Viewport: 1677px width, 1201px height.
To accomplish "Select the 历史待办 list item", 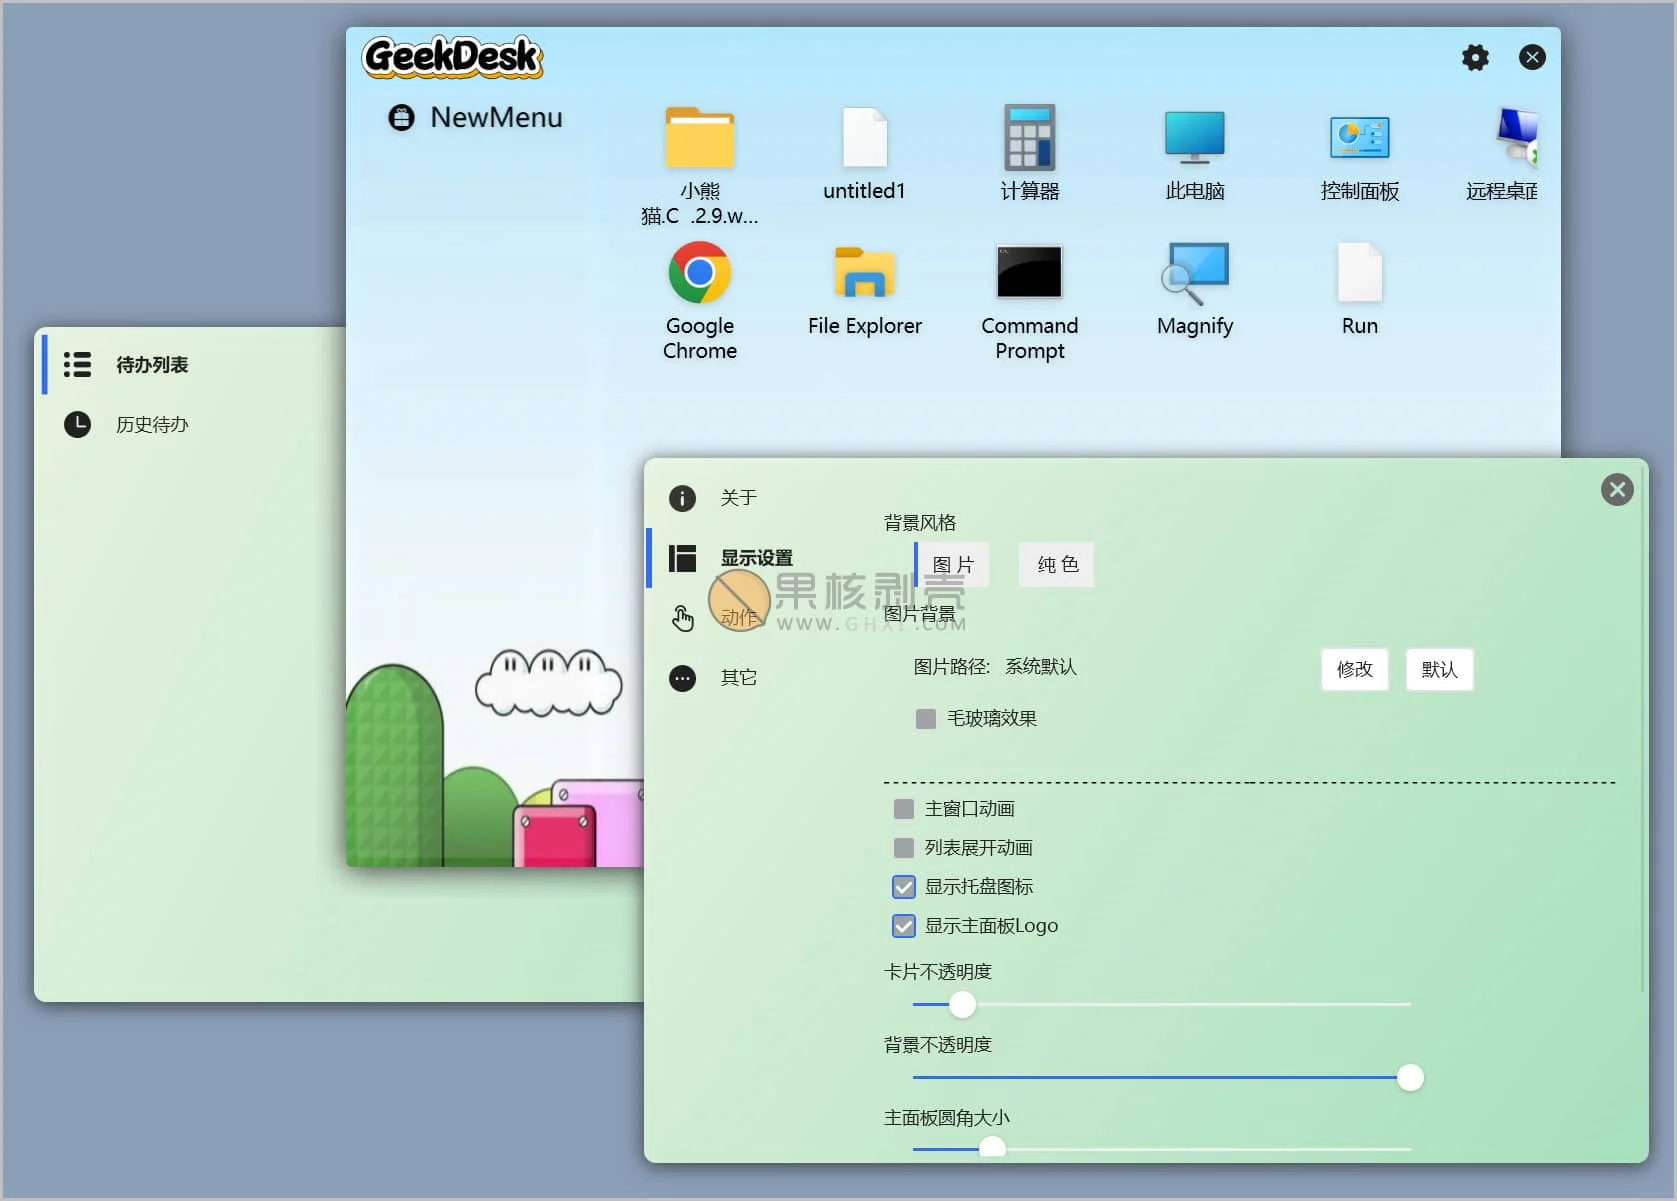I will tap(152, 425).
